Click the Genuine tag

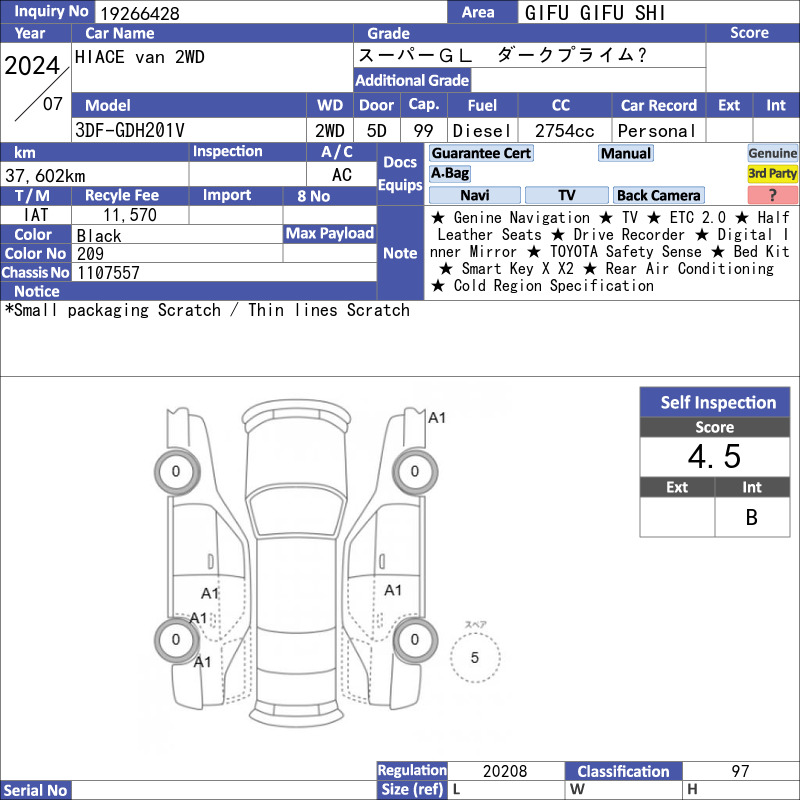[x=772, y=153]
